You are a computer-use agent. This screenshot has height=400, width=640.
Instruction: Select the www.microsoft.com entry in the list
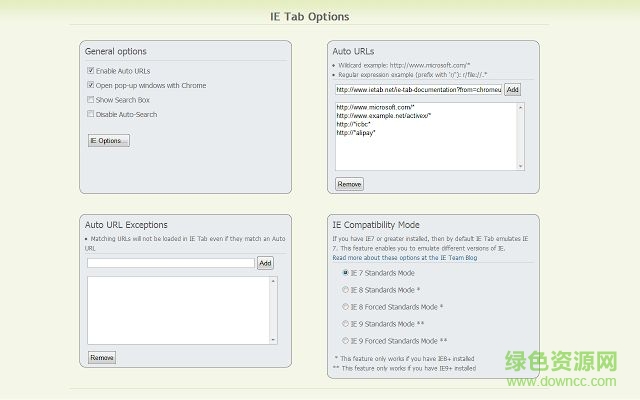[376, 107]
